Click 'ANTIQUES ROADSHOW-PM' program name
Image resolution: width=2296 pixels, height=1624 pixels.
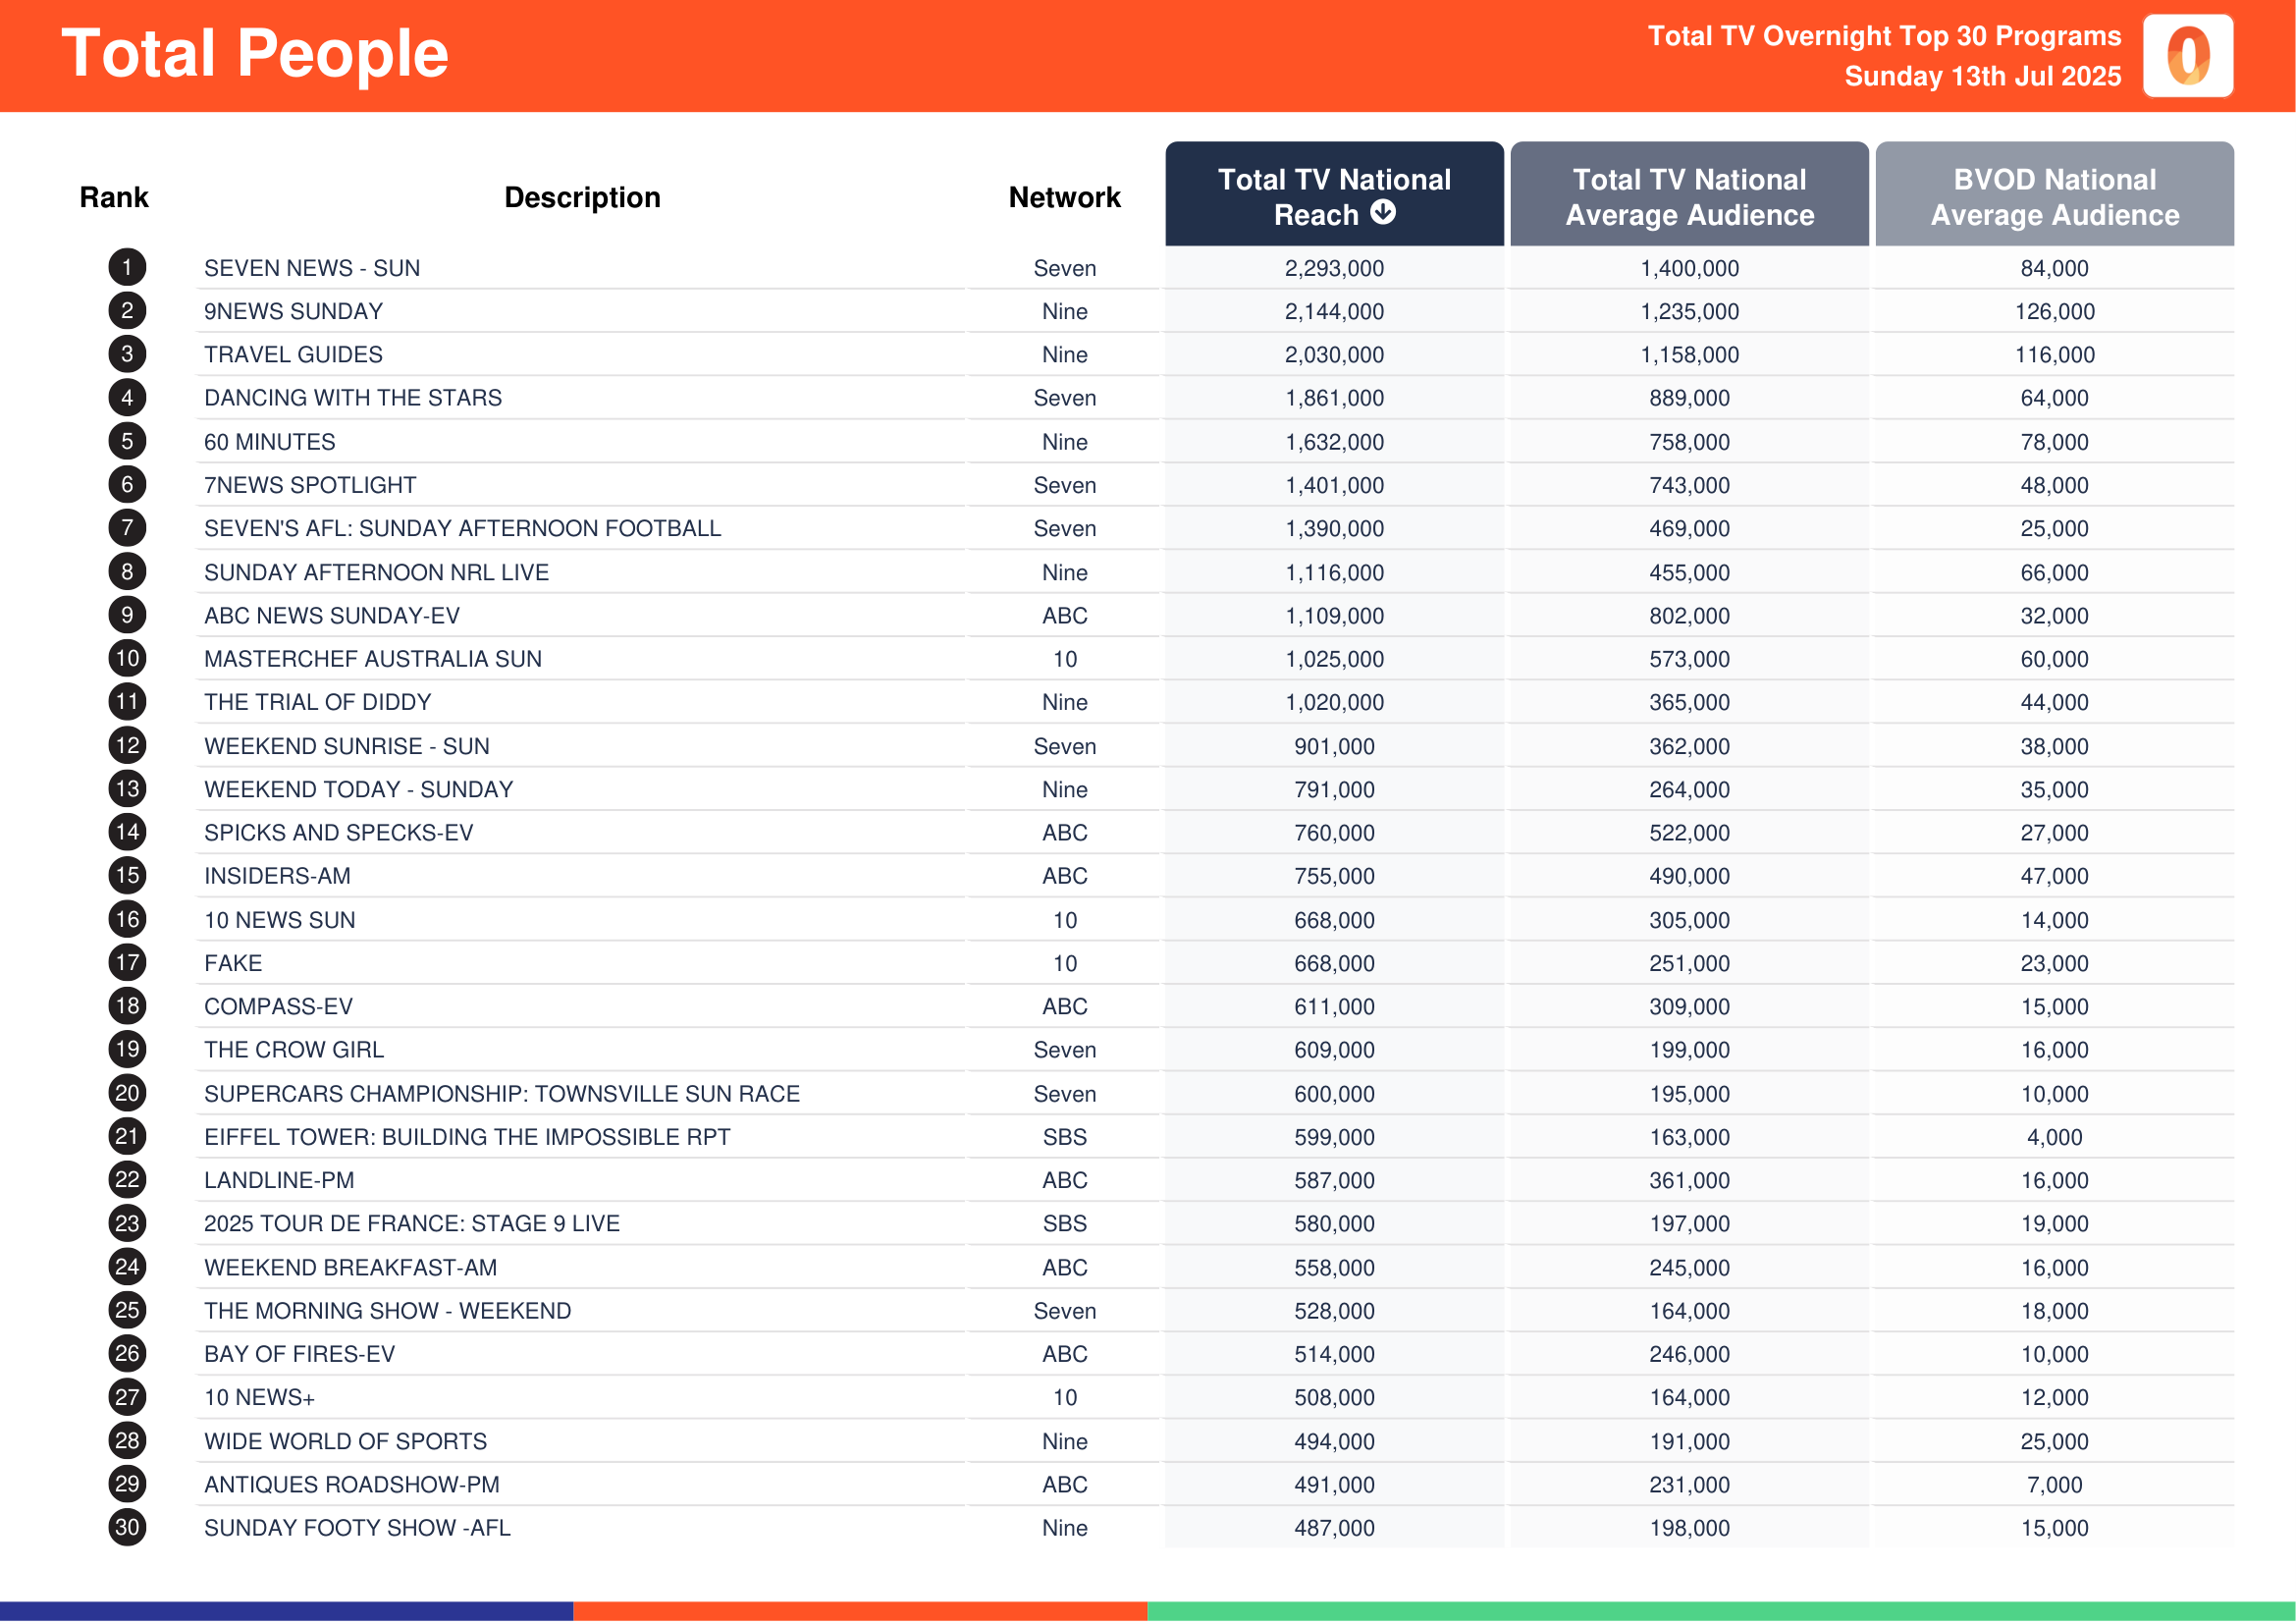click(351, 1485)
